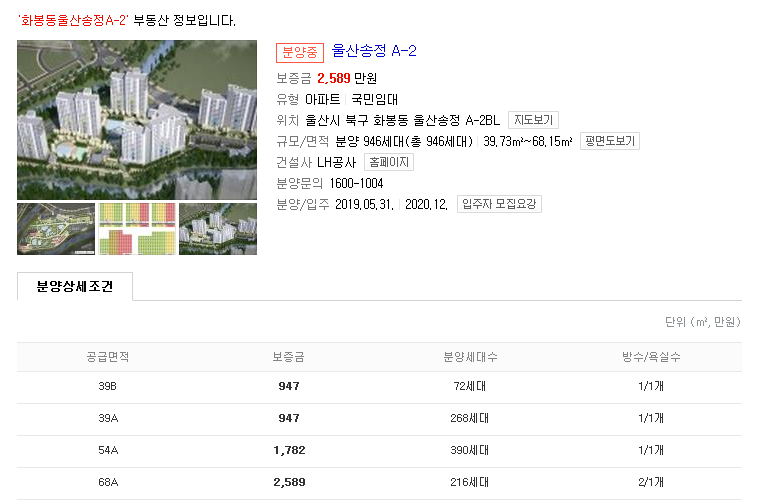
Task: Click the 1/1개 cell in 54A row
Action: click(x=651, y=450)
